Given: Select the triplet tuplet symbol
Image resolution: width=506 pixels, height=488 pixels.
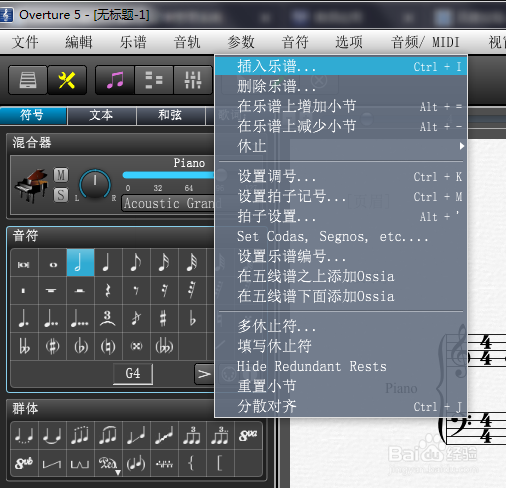Looking at the screenshot, I should point(108,318).
